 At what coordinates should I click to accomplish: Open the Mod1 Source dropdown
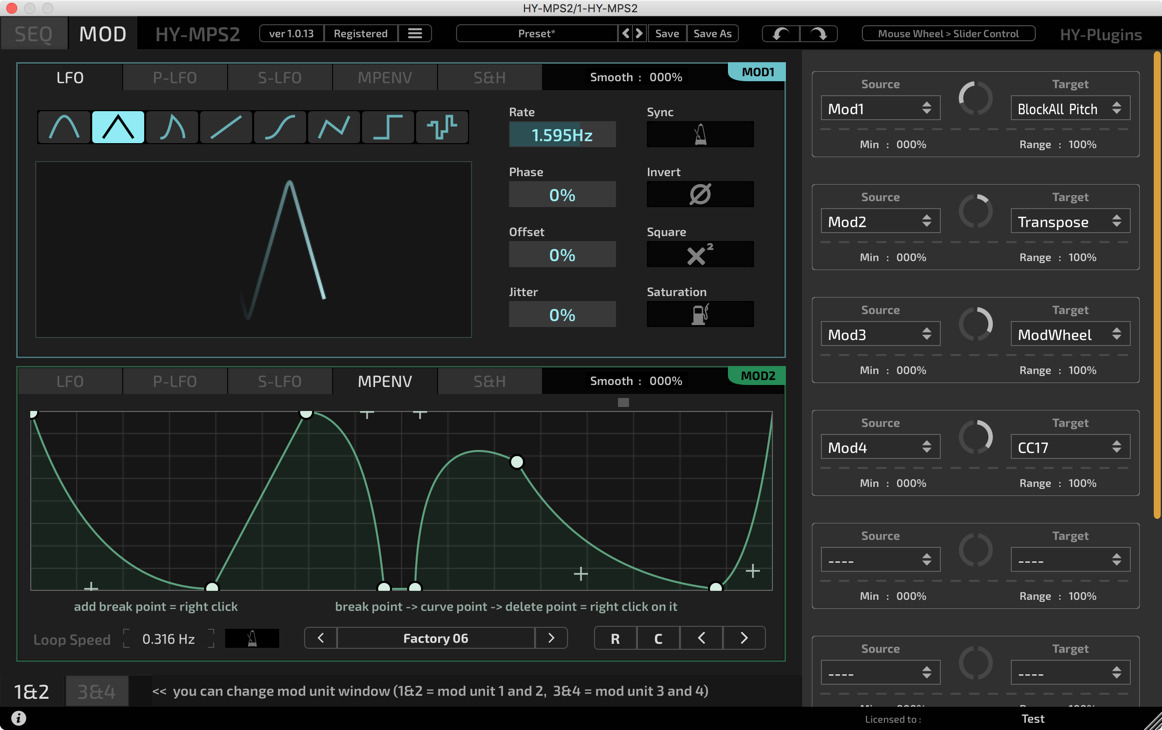pyautogui.click(x=880, y=107)
